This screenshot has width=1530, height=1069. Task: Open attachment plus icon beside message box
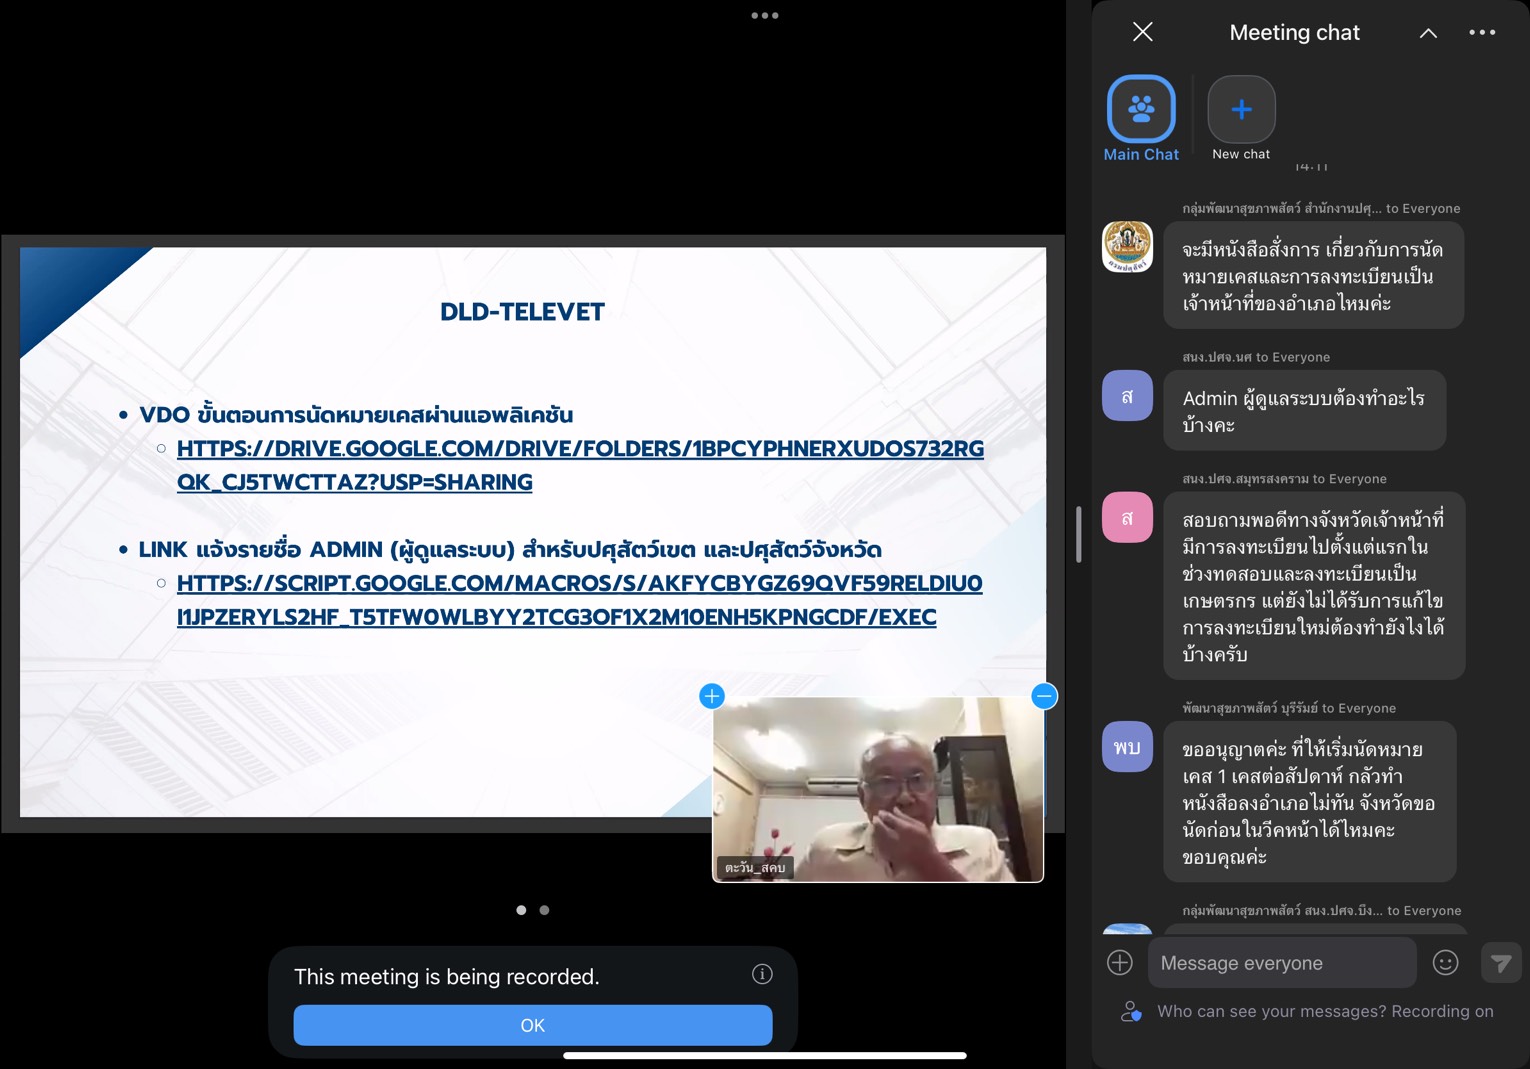click(1120, 963)
